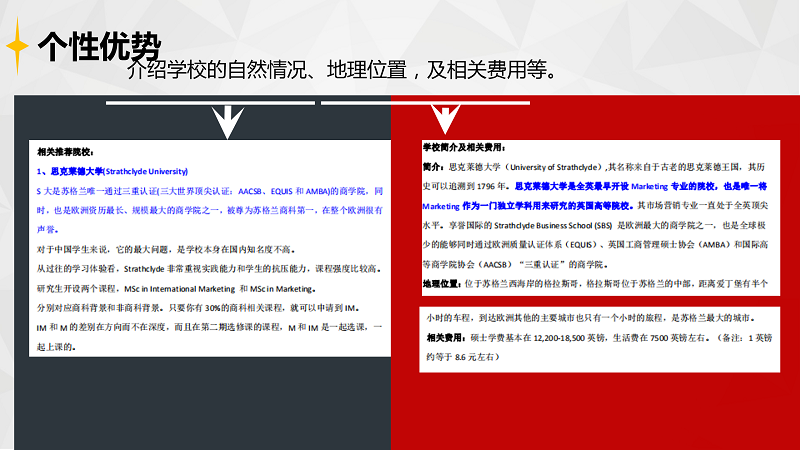Click the blue heading "1、思克莱德大学(Strathclyde University)"
Image resolution: width=800 pixels, height=450 pixels.
[x=112, y=171]
